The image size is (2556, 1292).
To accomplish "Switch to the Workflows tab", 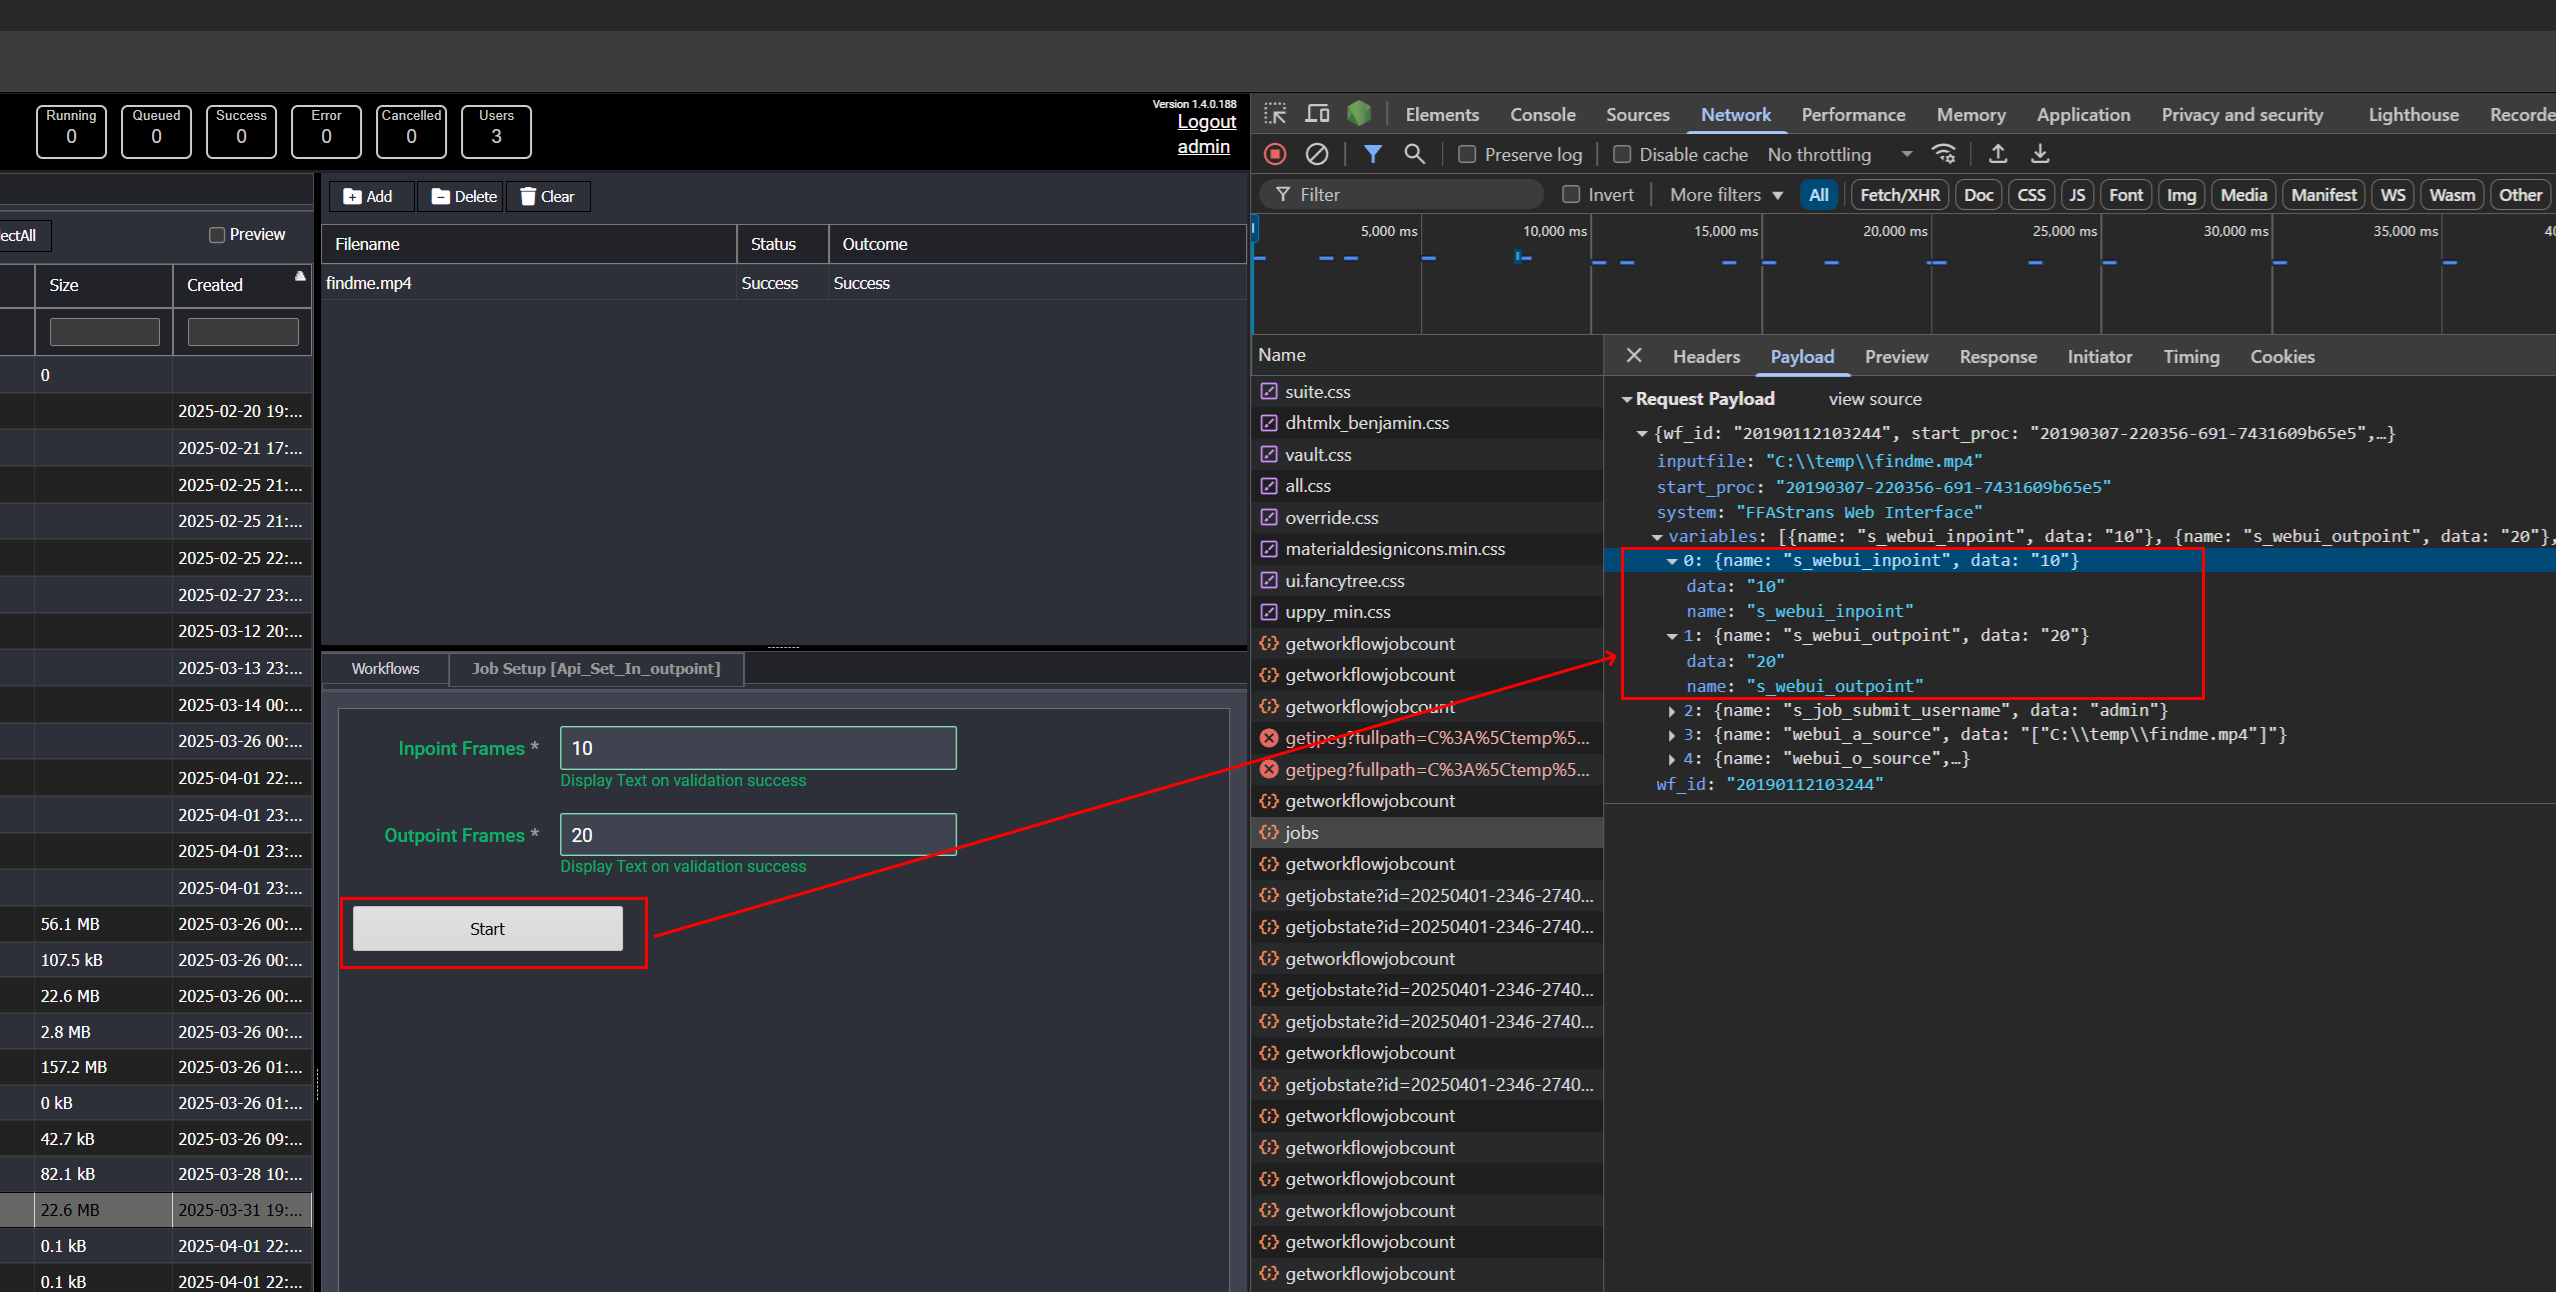I will coord(385,668).
